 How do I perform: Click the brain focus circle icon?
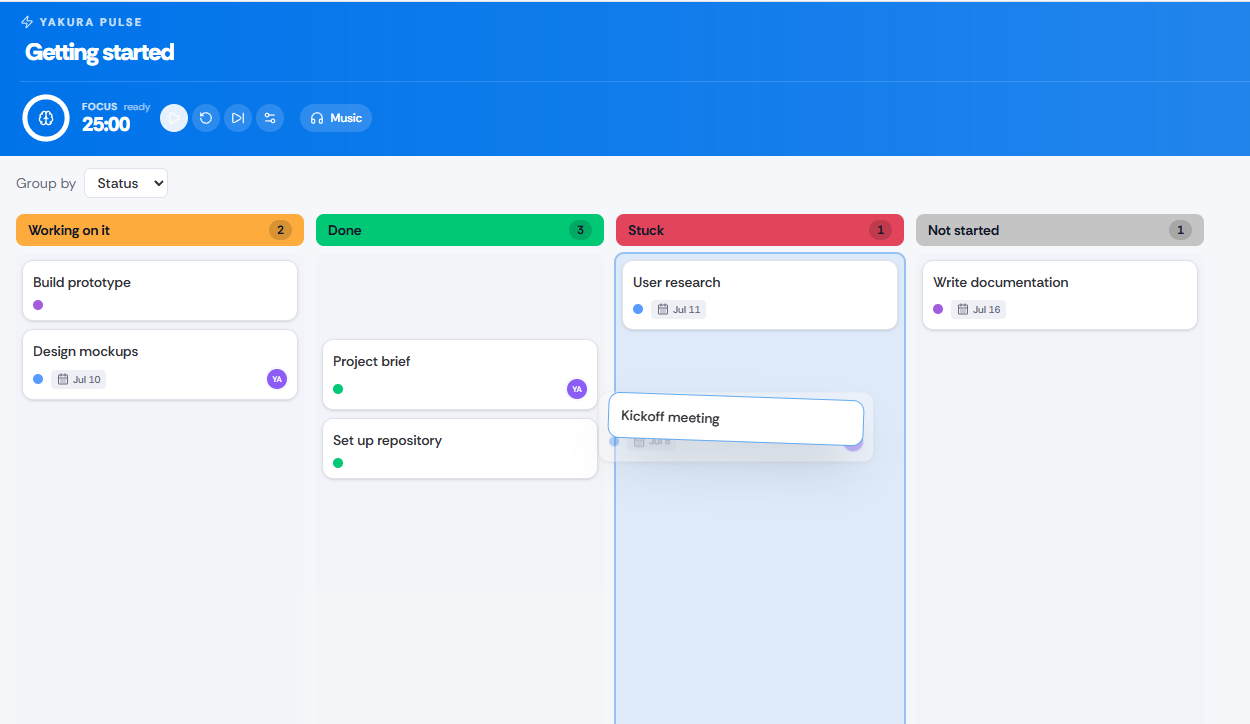click(x=46, y=118)
